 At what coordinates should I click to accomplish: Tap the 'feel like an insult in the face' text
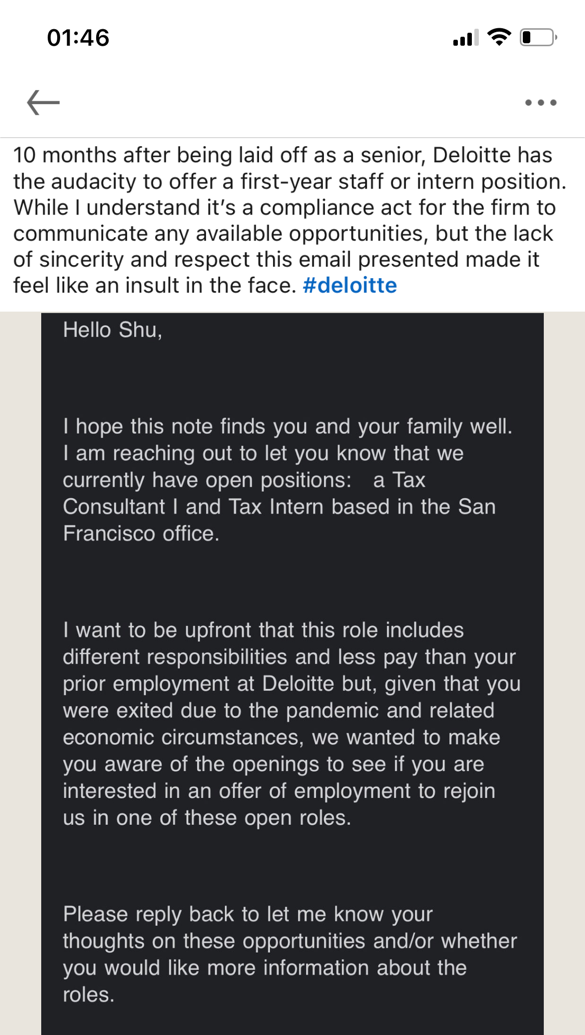click(x=155, y=285)
